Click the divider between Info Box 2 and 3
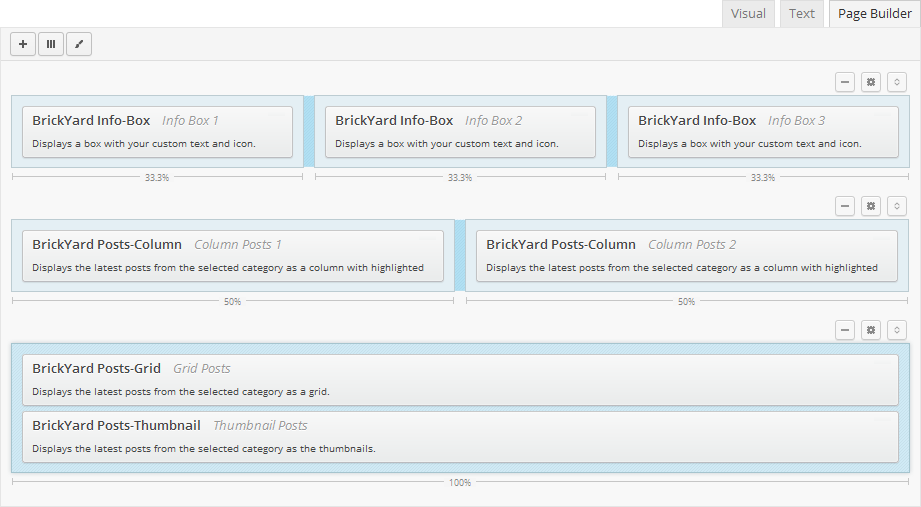 pyautogui.click(x=612, y=132)
